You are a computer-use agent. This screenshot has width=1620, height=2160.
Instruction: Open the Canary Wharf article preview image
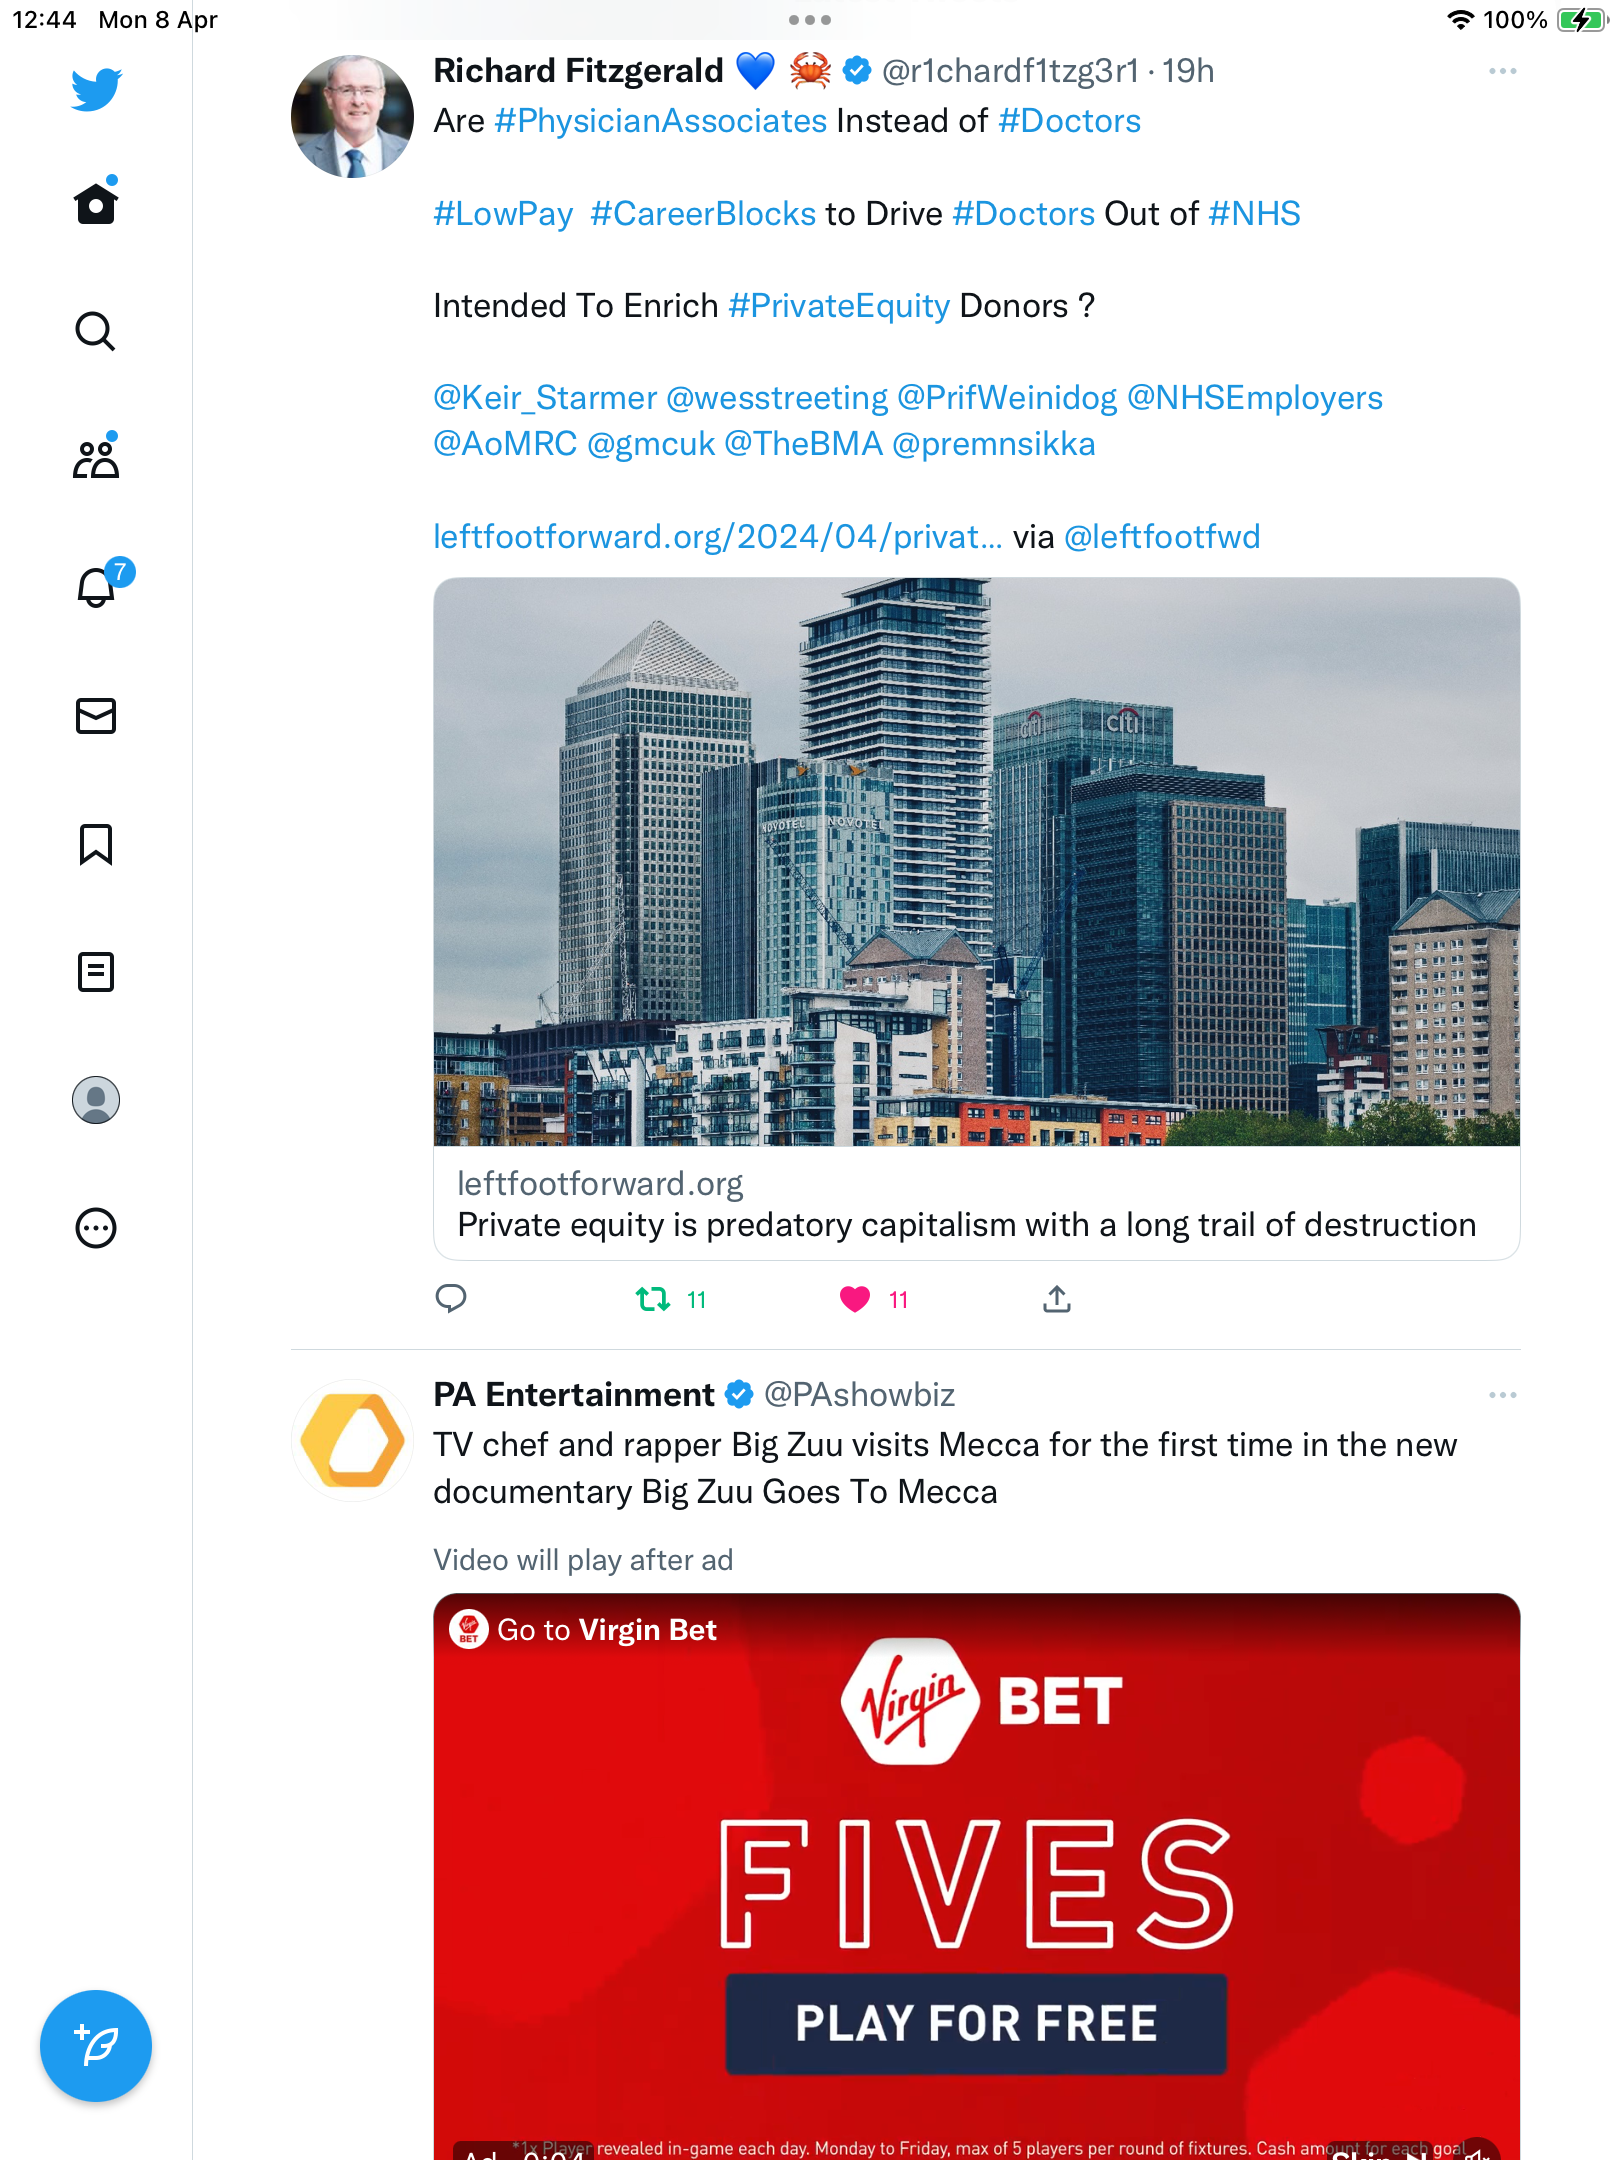977,862
